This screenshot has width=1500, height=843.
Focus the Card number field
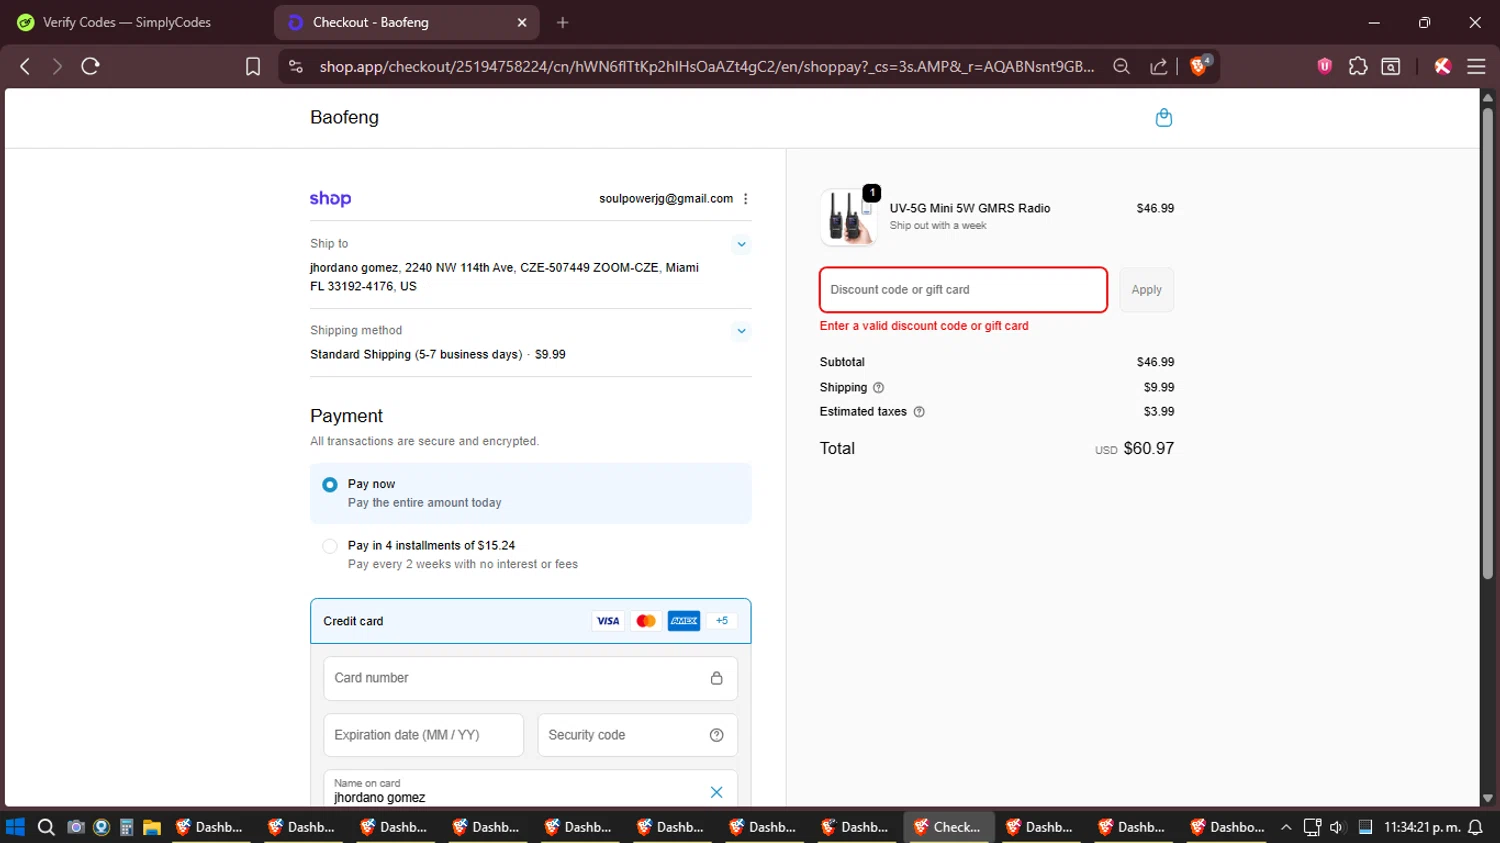click(530, 678)
